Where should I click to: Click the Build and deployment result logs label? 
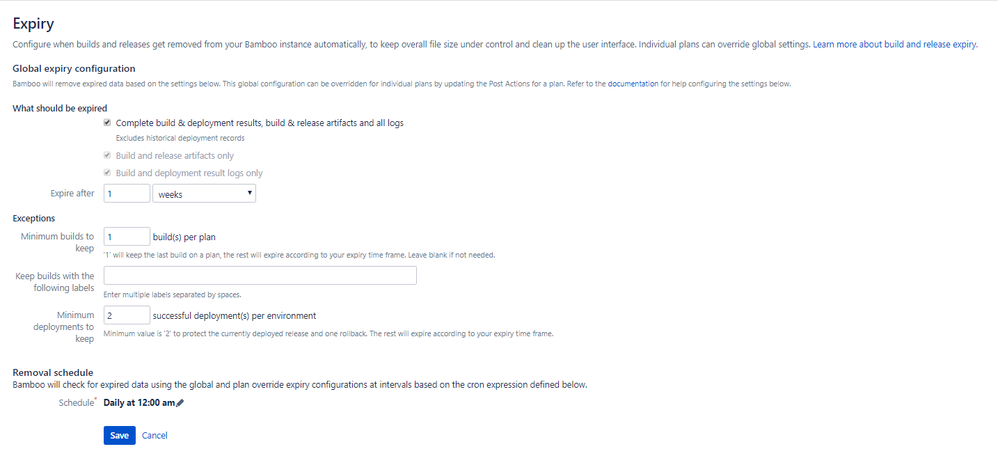coord(189,173)
